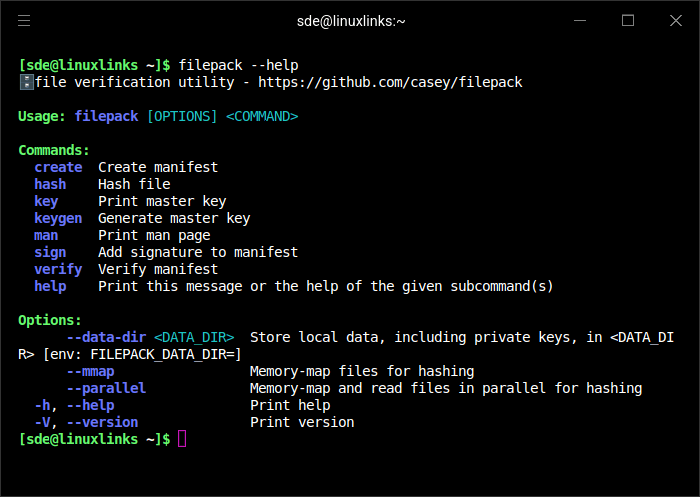Click the '--data-dir' option
The image size is (700, 497).
(106, 337)
